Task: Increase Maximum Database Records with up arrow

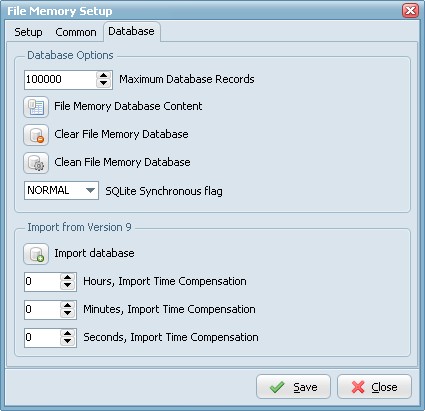Action: pyautogui.click(x=104, y=76)
